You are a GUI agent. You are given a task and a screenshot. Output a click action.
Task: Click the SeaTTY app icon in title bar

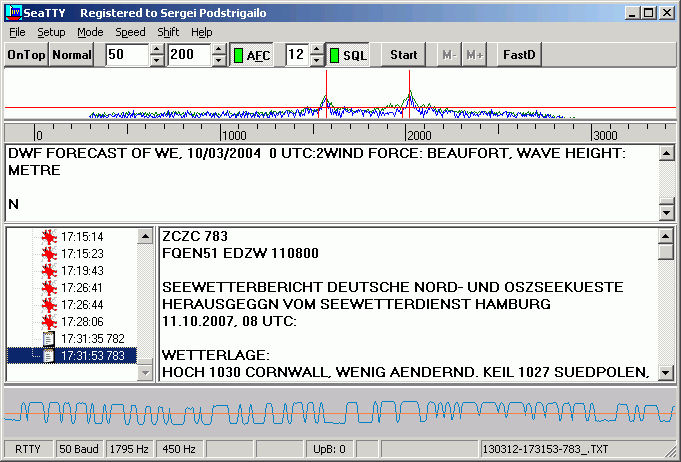click(12, 13)
